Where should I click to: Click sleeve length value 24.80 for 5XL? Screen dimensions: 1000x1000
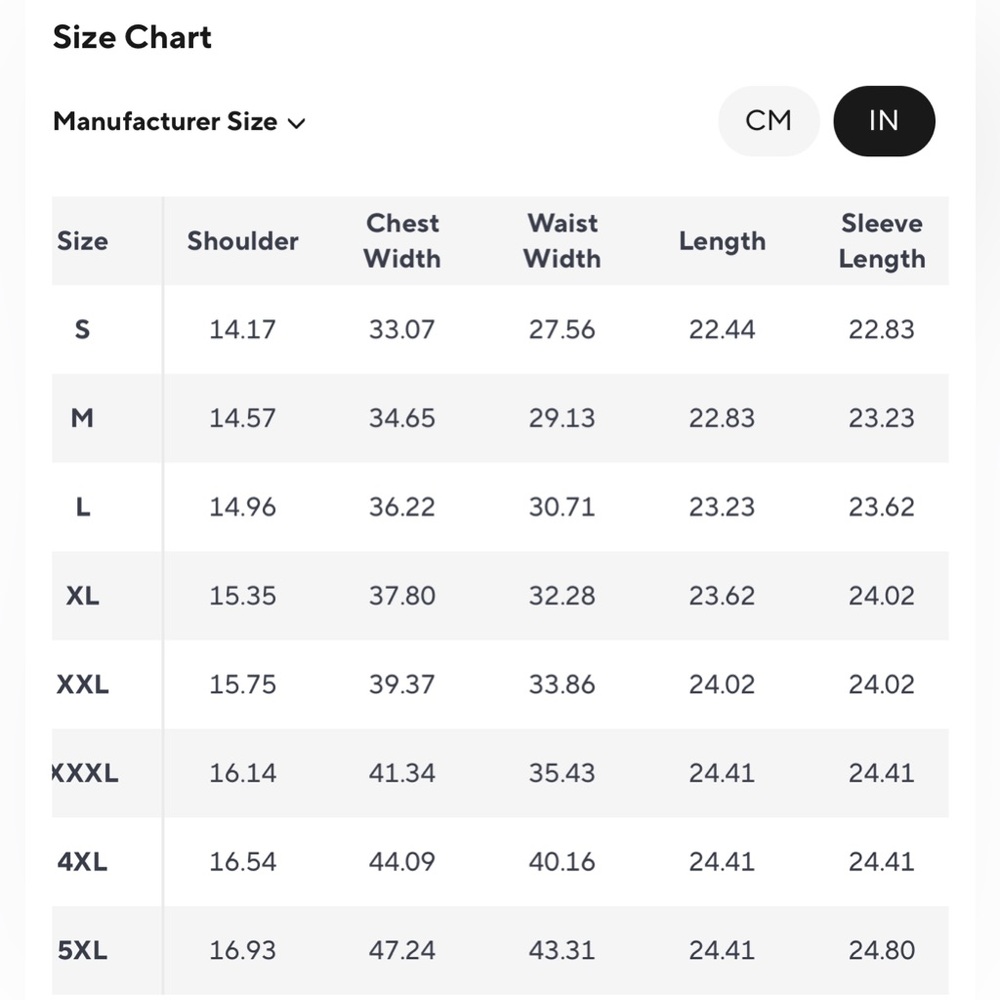pos(881,950)
